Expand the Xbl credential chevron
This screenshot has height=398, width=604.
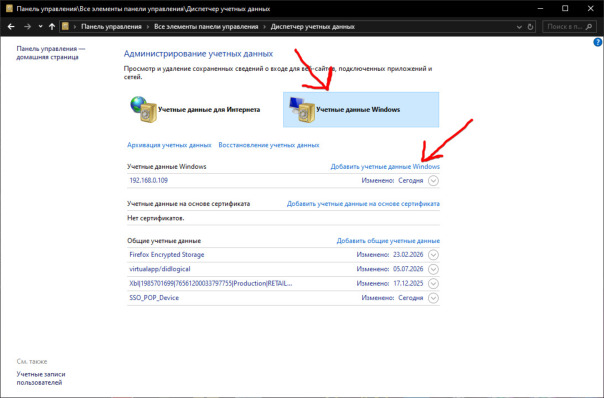coord(433,284)
